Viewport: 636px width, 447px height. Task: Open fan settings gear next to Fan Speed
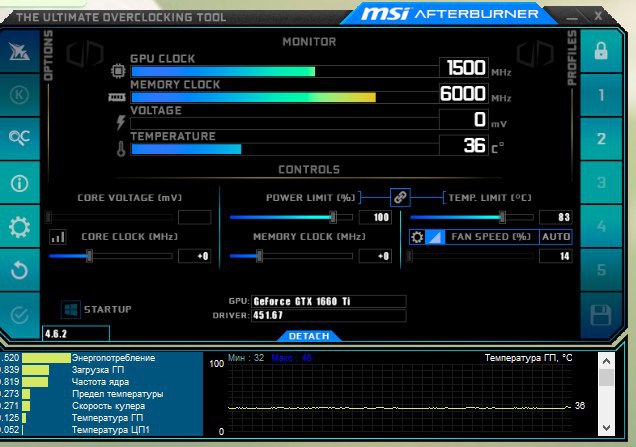pyautogui.click(x=417, y=236)
